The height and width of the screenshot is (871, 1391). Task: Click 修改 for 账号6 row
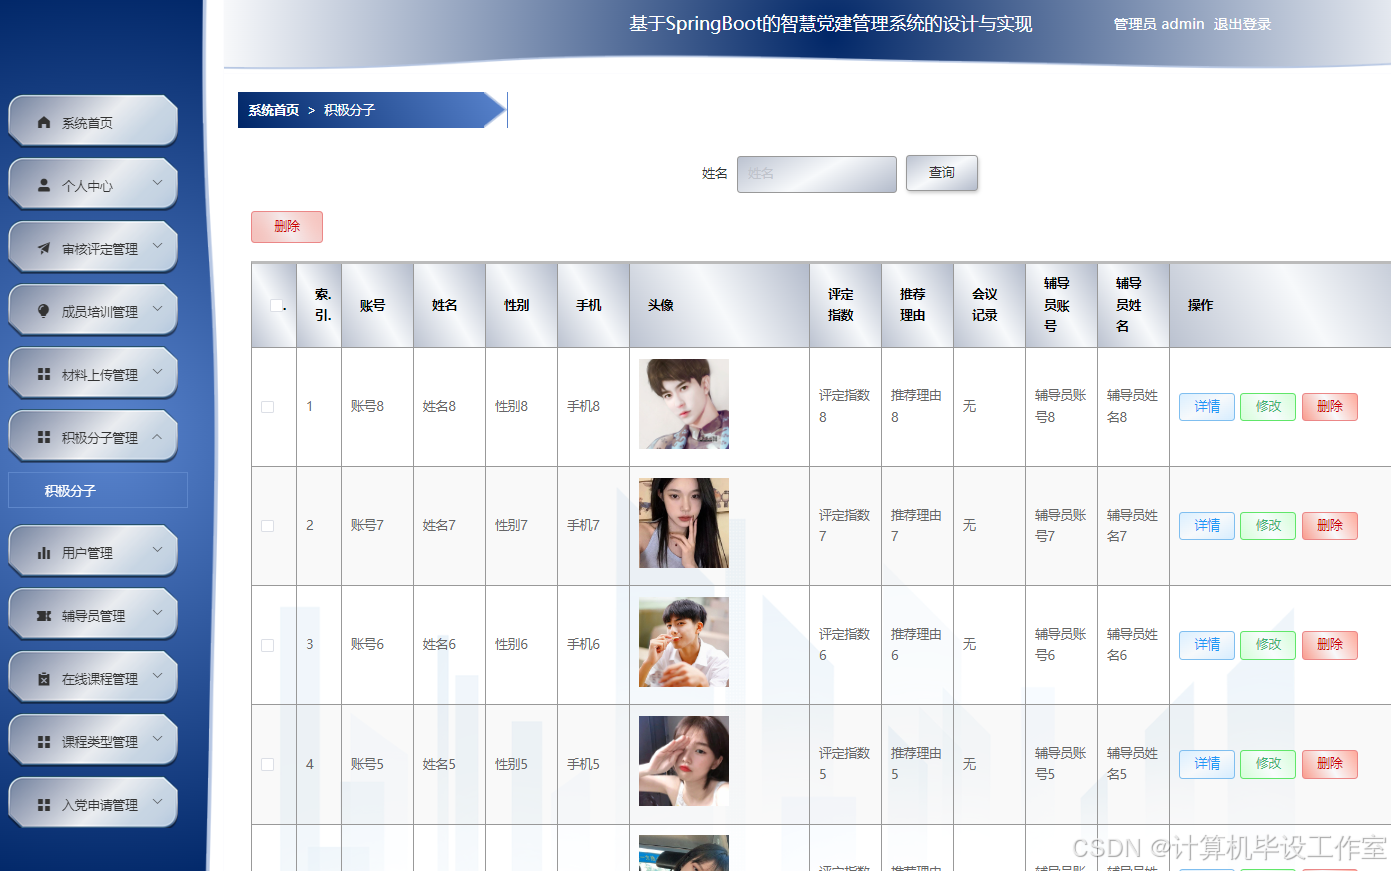click(x=1268, y=645)
